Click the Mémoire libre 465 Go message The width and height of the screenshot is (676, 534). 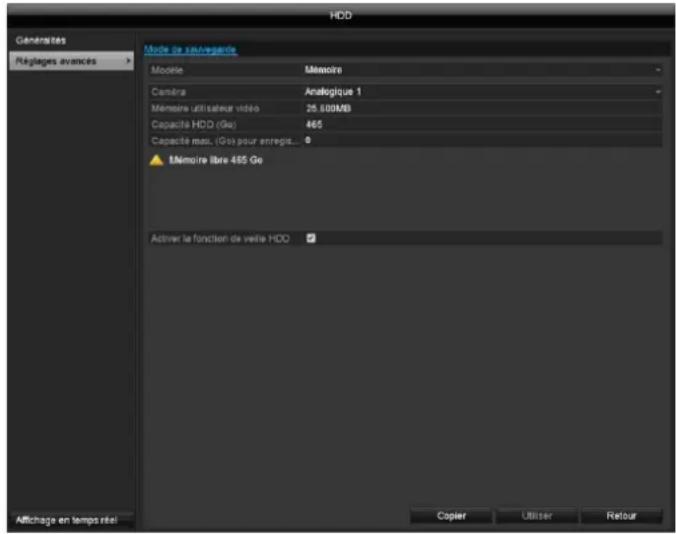[216, 160]
